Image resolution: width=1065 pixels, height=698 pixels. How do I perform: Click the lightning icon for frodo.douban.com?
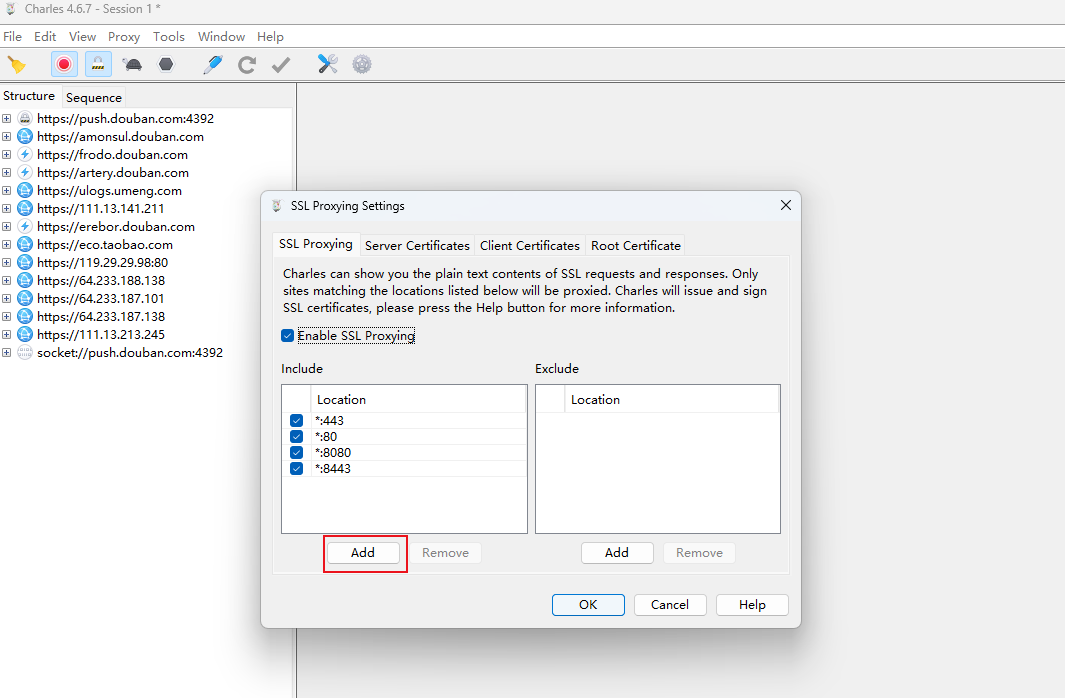pyautogui.click(x=25, y=154)
